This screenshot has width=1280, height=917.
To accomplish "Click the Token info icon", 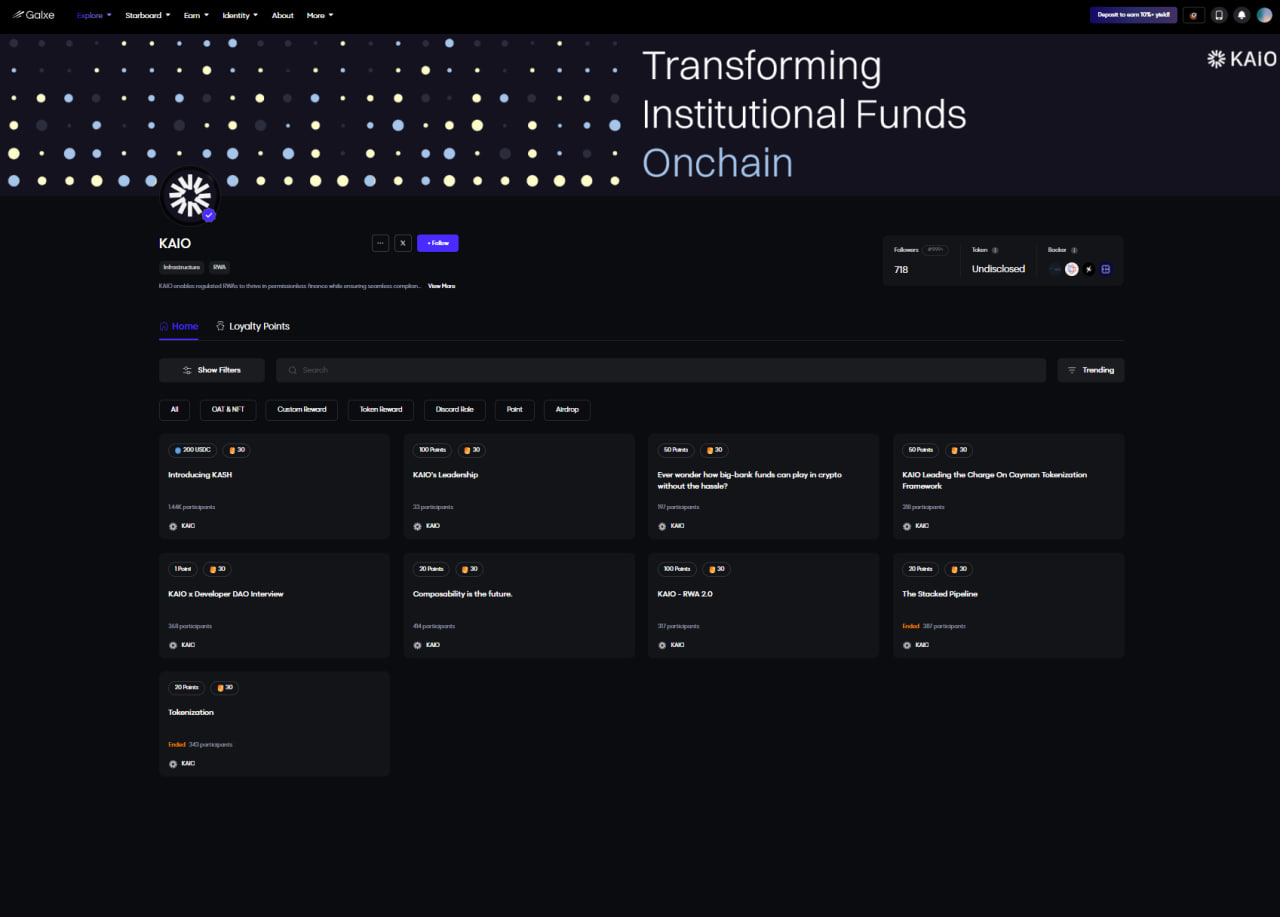I will (995, 250).
